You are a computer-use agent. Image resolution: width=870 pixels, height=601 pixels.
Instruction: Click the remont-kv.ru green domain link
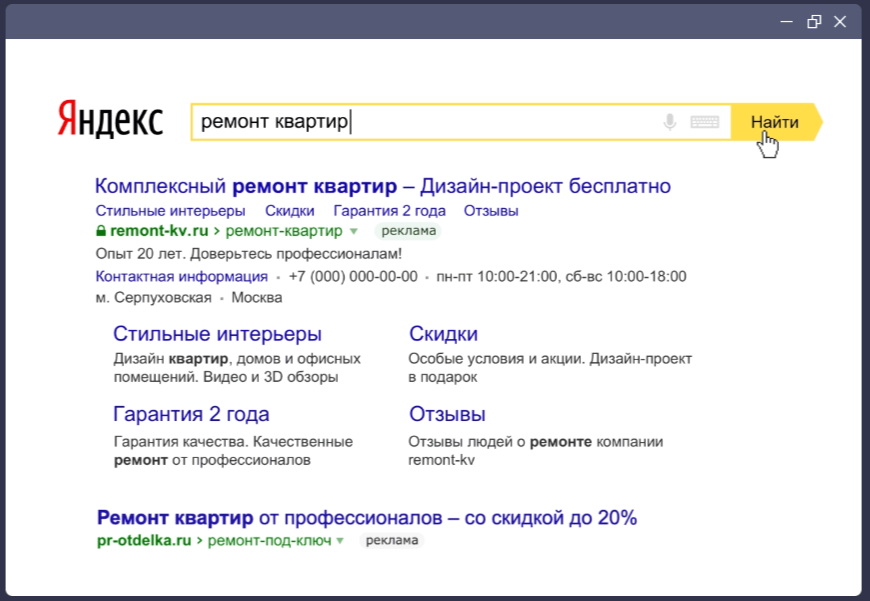click(159, 230)
